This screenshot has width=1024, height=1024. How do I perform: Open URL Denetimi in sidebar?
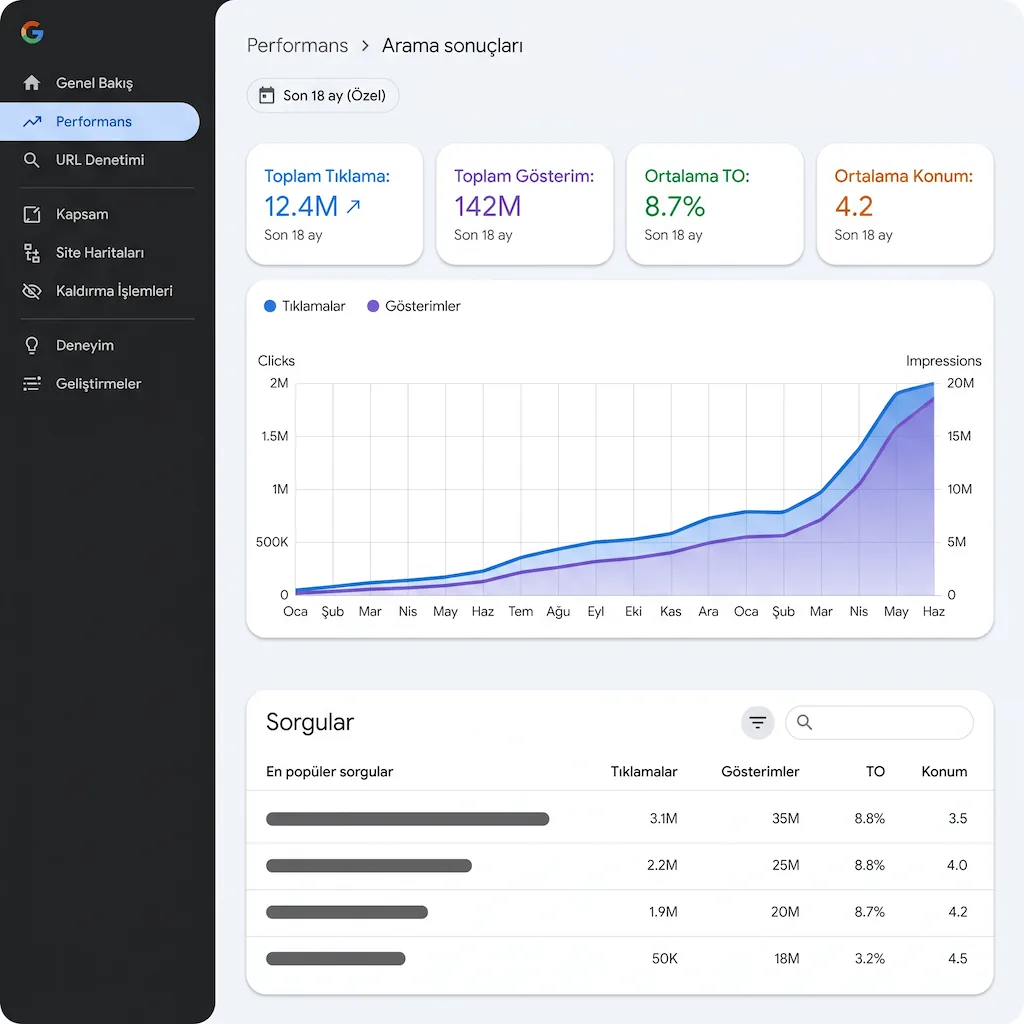100,160
